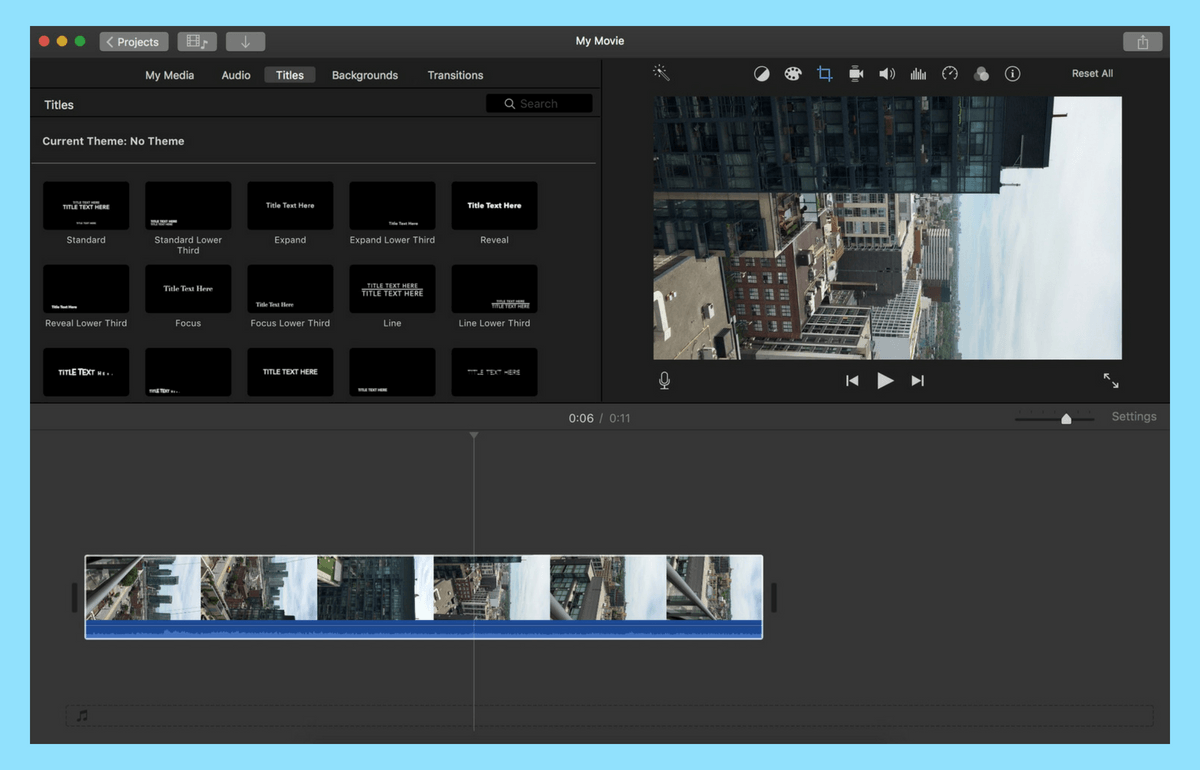This screenshot has width=1200, height=770.
Task: Click the background music well note icon
Action: (x=83, y=716)
